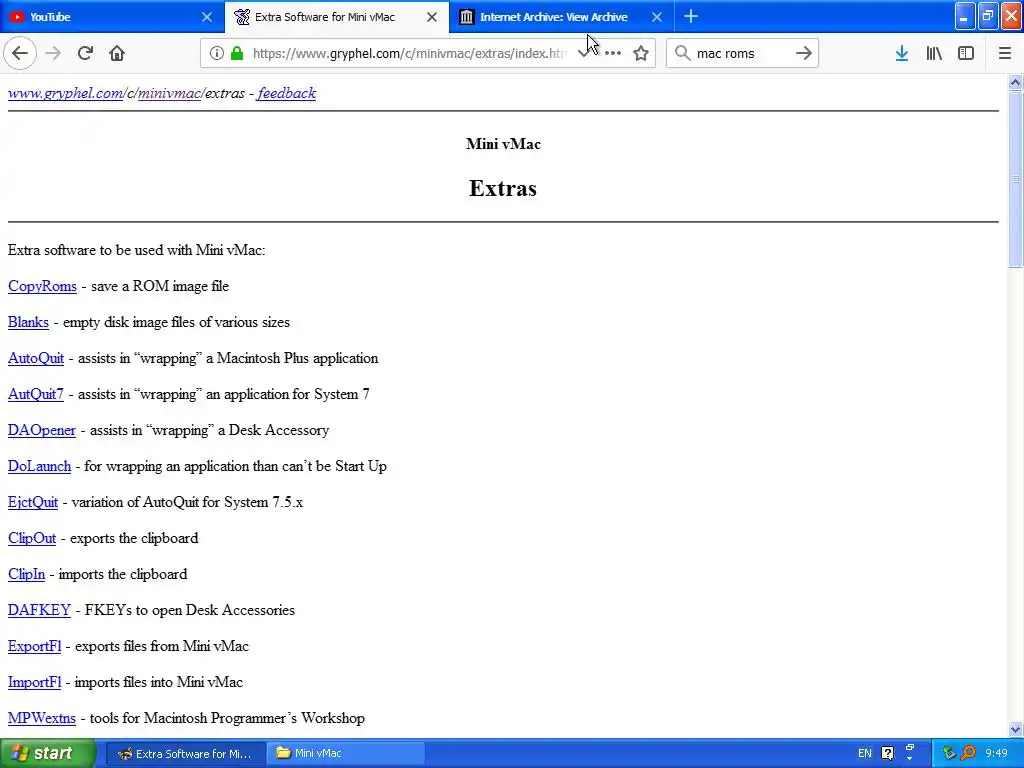This screenshot has width=1024, height=768.
Task: Bookmark this page with the star
Action: pyautogui.click(x=641, y=54)
